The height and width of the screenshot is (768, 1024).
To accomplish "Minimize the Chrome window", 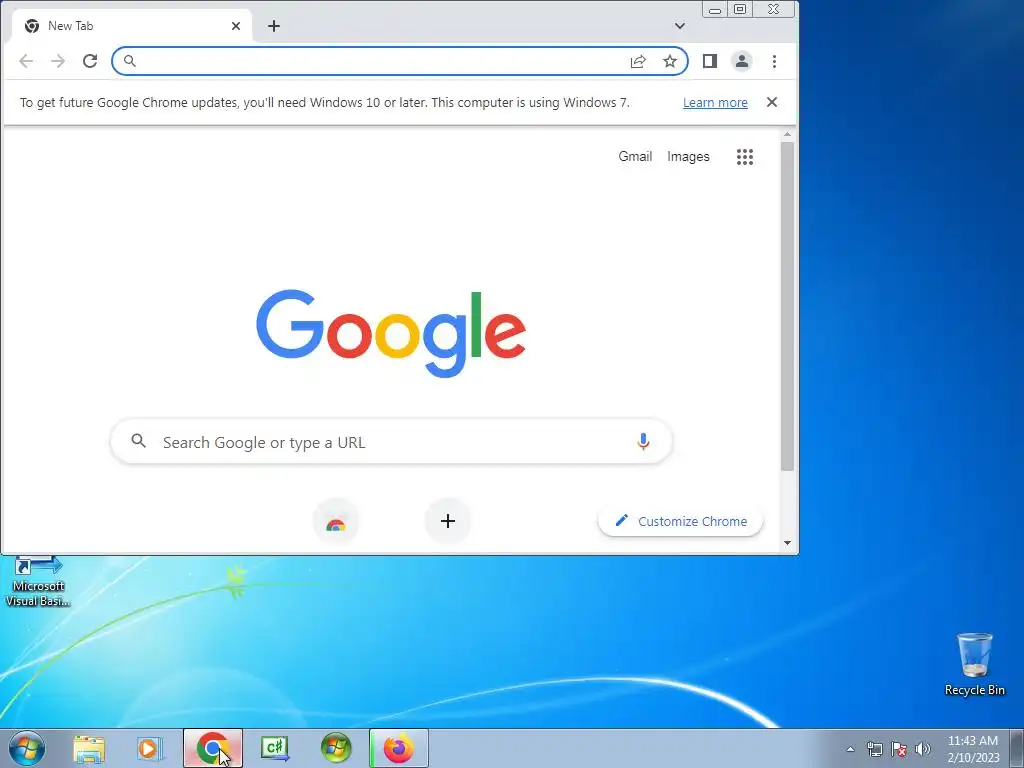I will coord(715,9).
